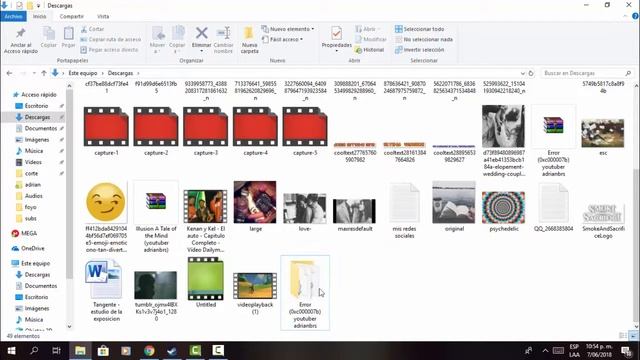Image resolution: width=640 pixels, height=360 pixels.
Task: Click Anclar al Acceso rápido pin icon
Action: pyautogui.click(x=20, y=33)
